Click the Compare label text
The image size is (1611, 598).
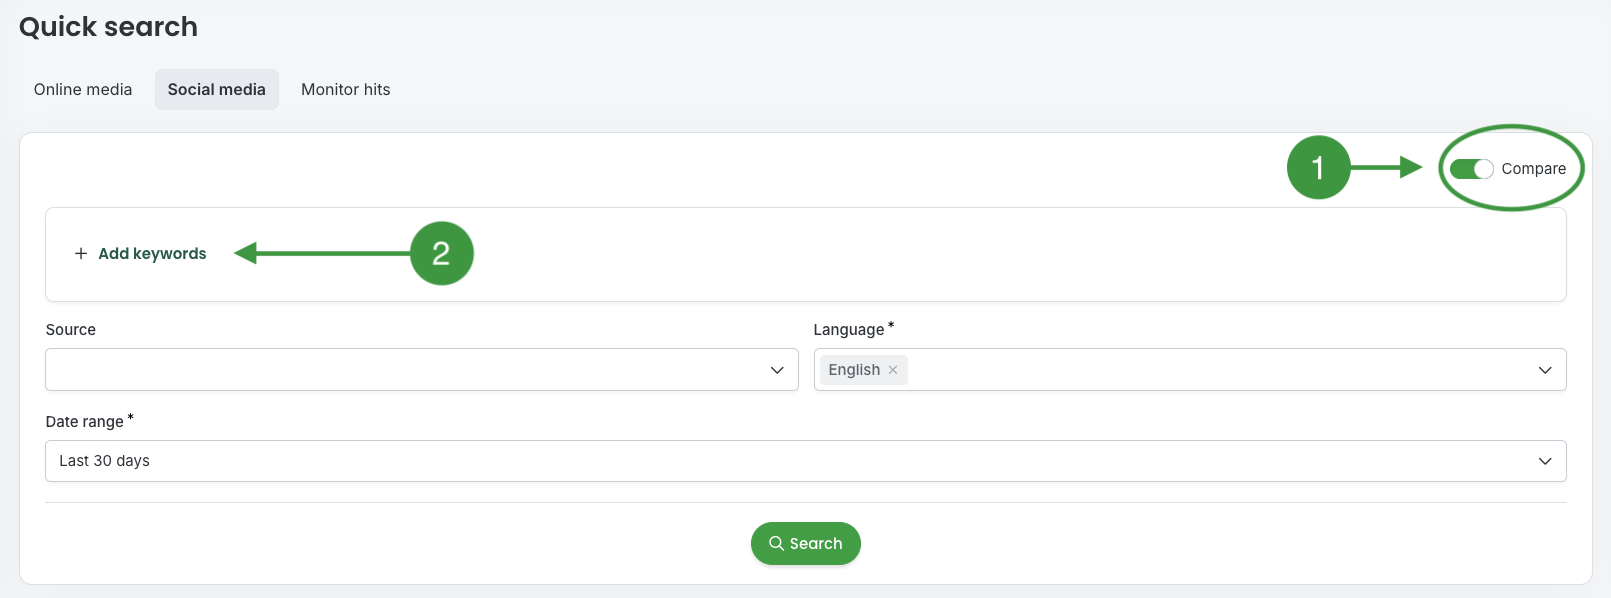[x=1533, y=169]
